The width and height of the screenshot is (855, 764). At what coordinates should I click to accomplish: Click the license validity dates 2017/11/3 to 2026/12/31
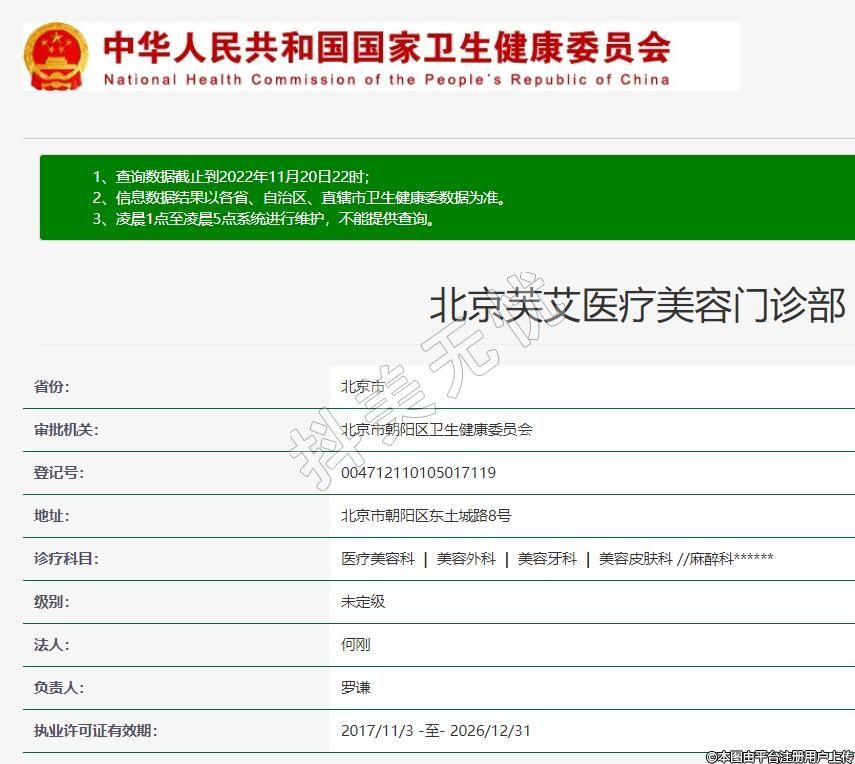[x=436, y=731]
